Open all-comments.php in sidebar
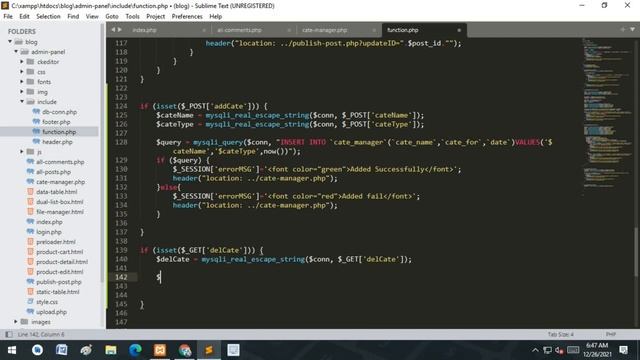The width and height of the screenshot is (640, 360). tap(60, 162)
